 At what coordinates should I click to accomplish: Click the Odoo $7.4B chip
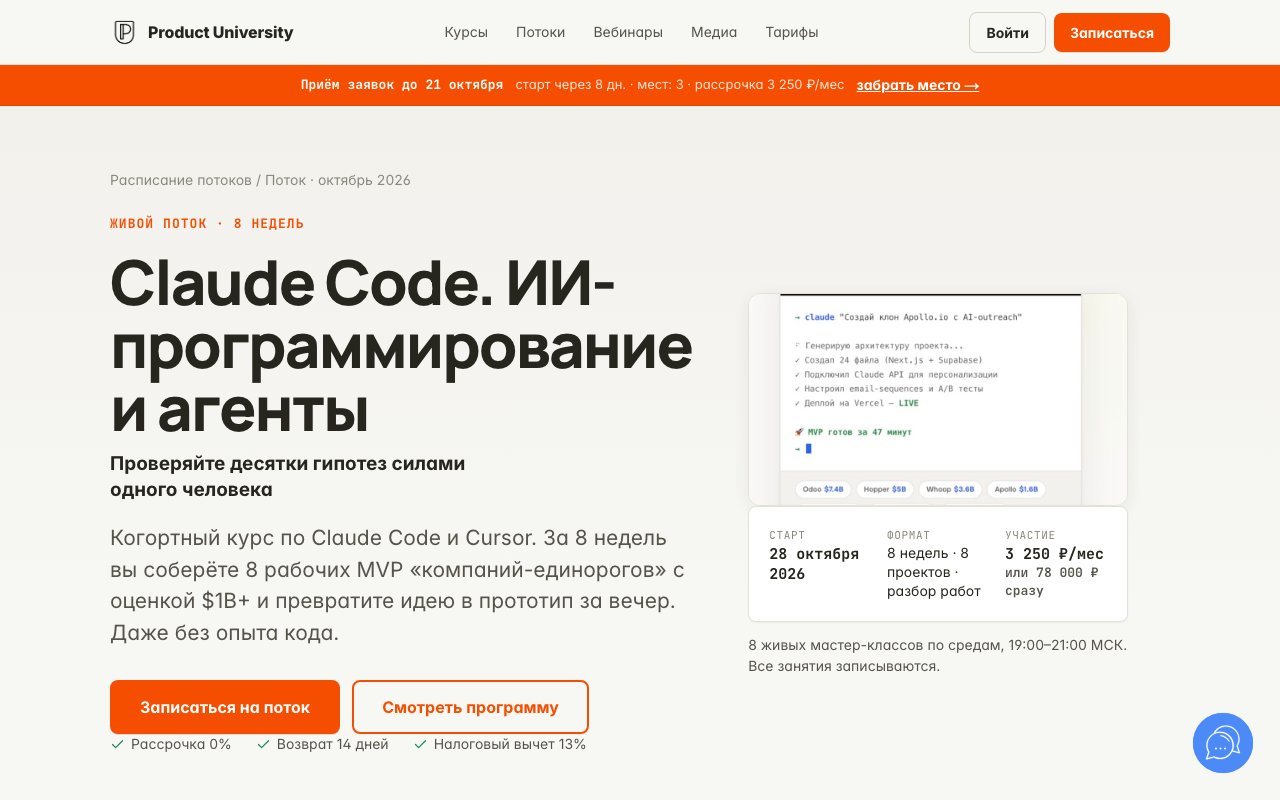pyautogui.click(x=823, y=490)
